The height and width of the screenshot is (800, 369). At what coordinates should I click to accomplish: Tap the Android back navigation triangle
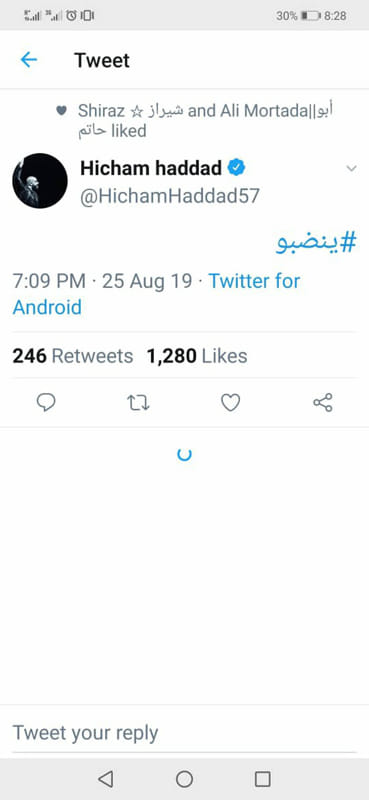click(x=105, y=779)
